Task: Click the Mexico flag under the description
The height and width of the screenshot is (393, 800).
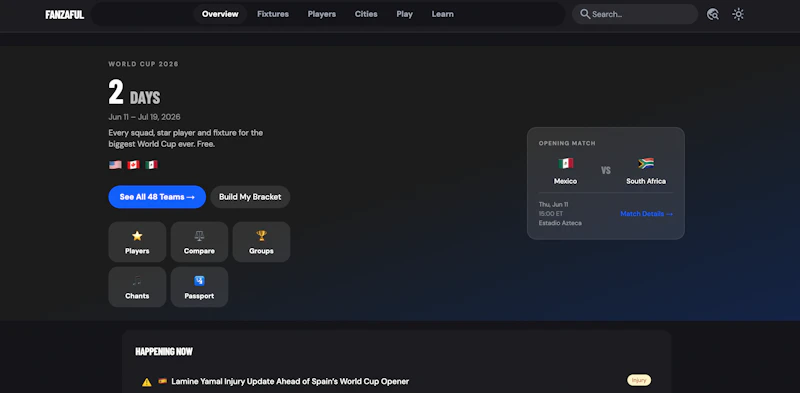Action: pyautogui.click(x=152, y=165)
